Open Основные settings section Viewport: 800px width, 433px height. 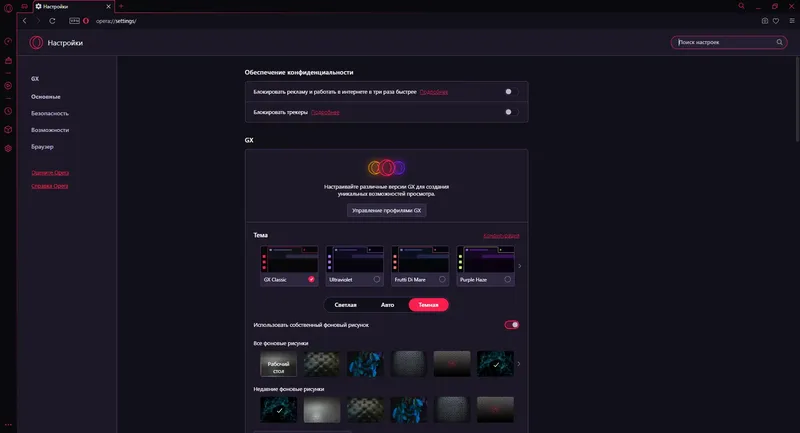[45, 96]
